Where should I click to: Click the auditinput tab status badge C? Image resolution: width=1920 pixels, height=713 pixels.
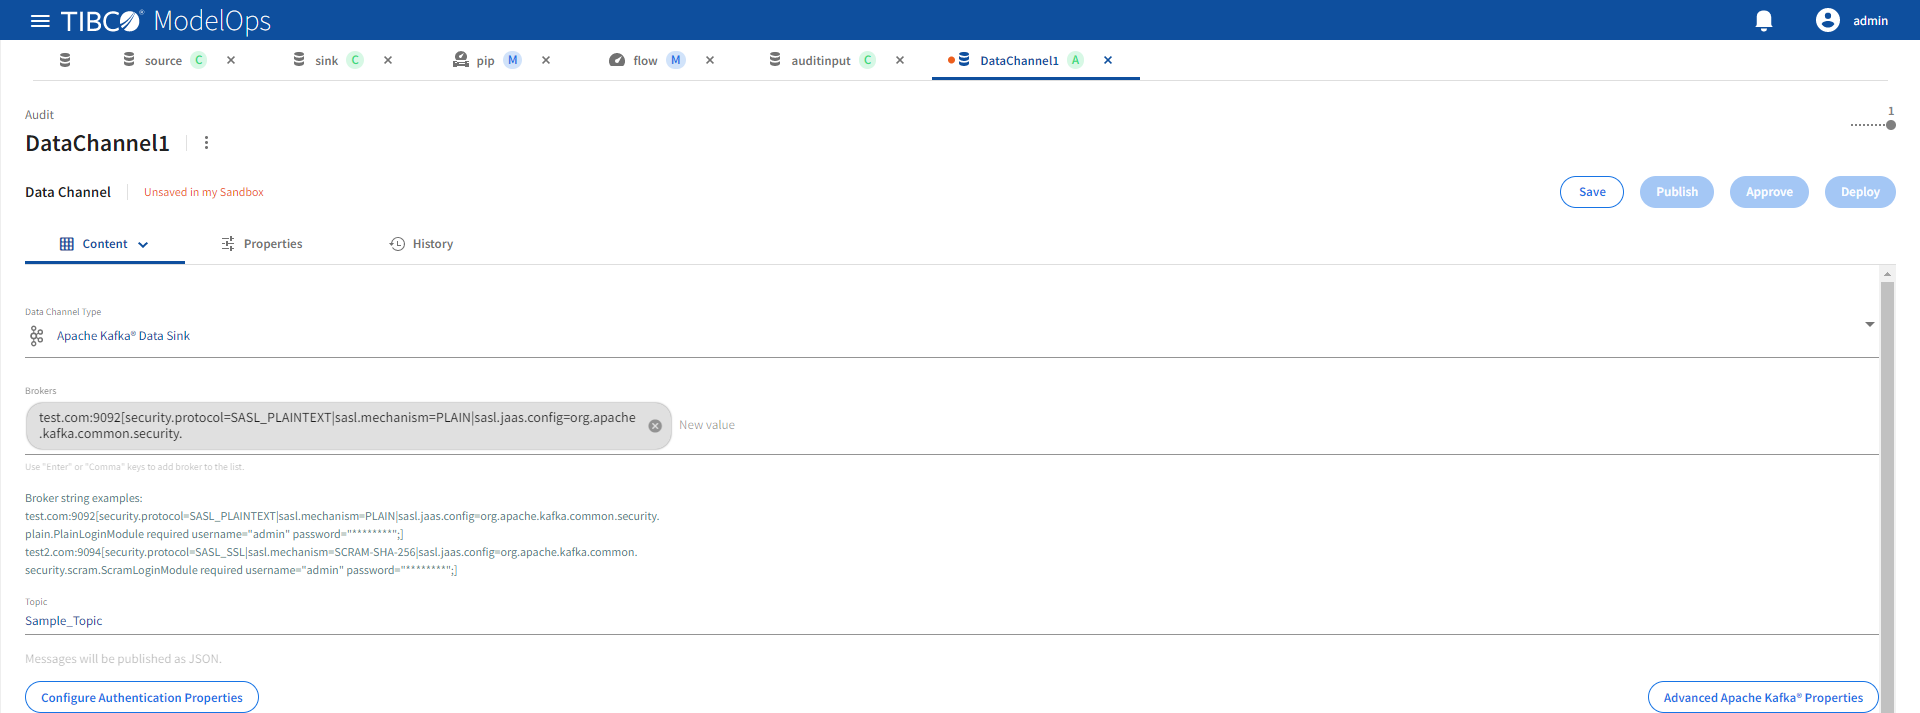[868, 60]
